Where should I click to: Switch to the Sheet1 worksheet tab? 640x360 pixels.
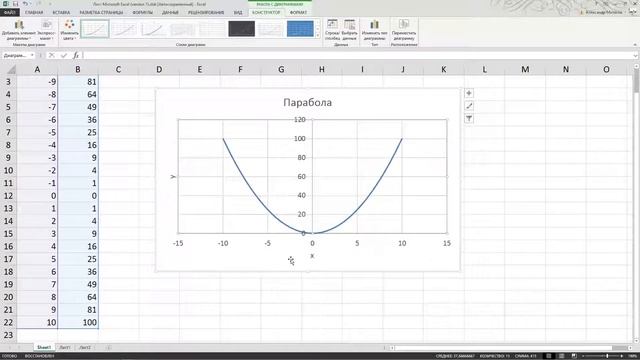(x=44, y=347)
